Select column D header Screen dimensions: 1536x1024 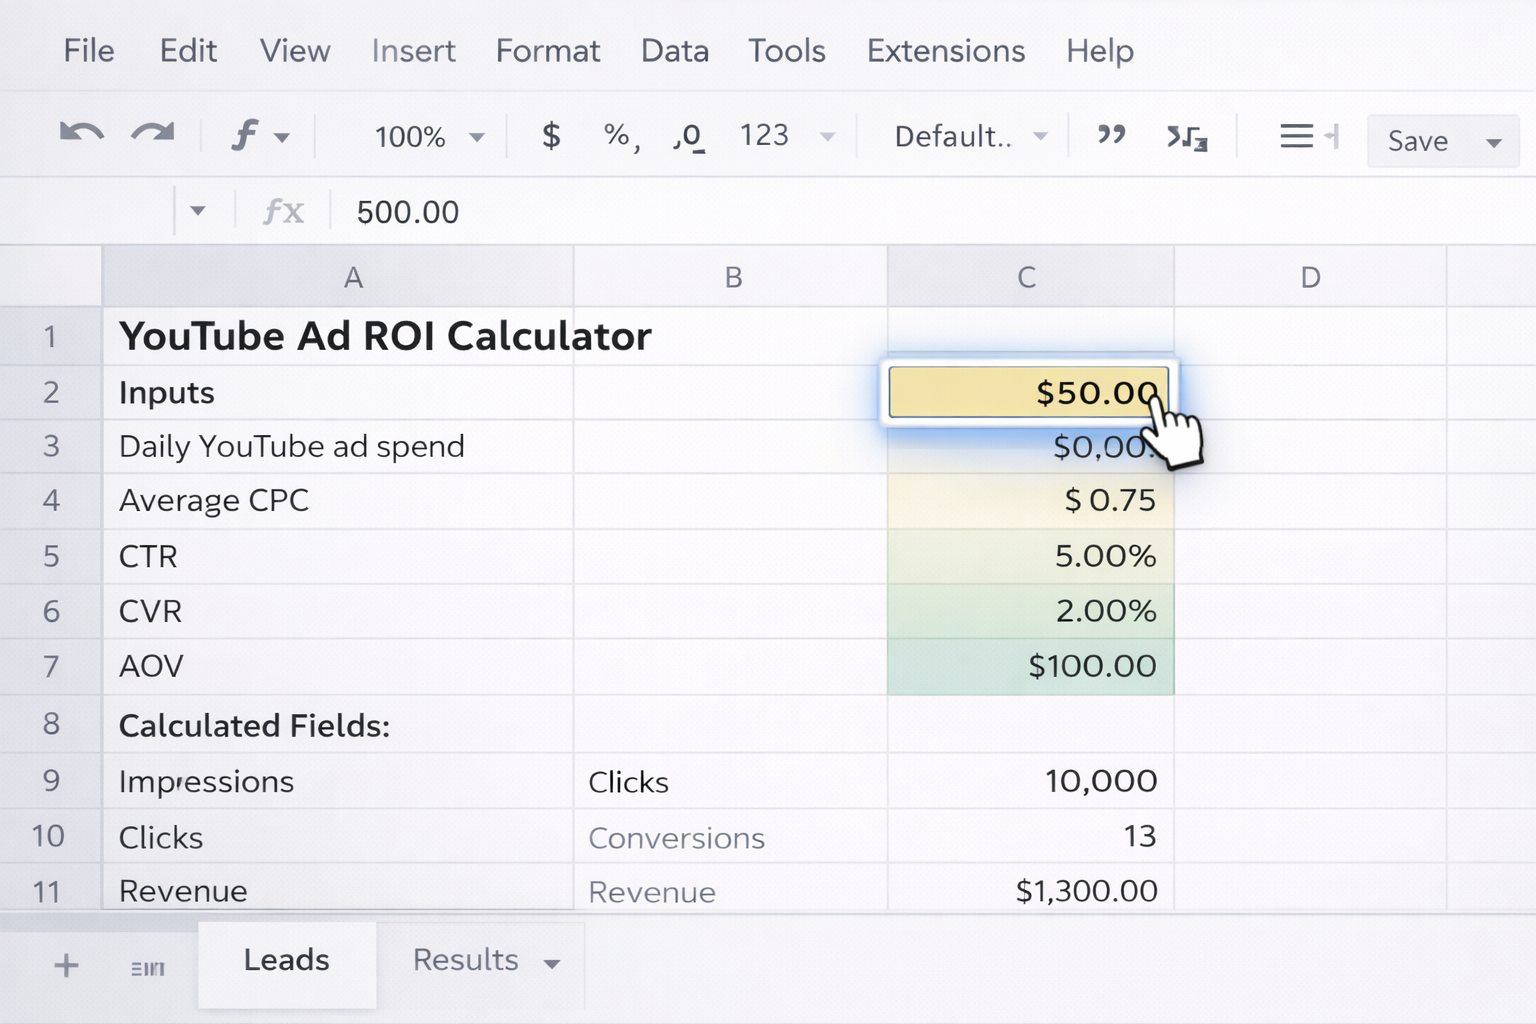1310,277
